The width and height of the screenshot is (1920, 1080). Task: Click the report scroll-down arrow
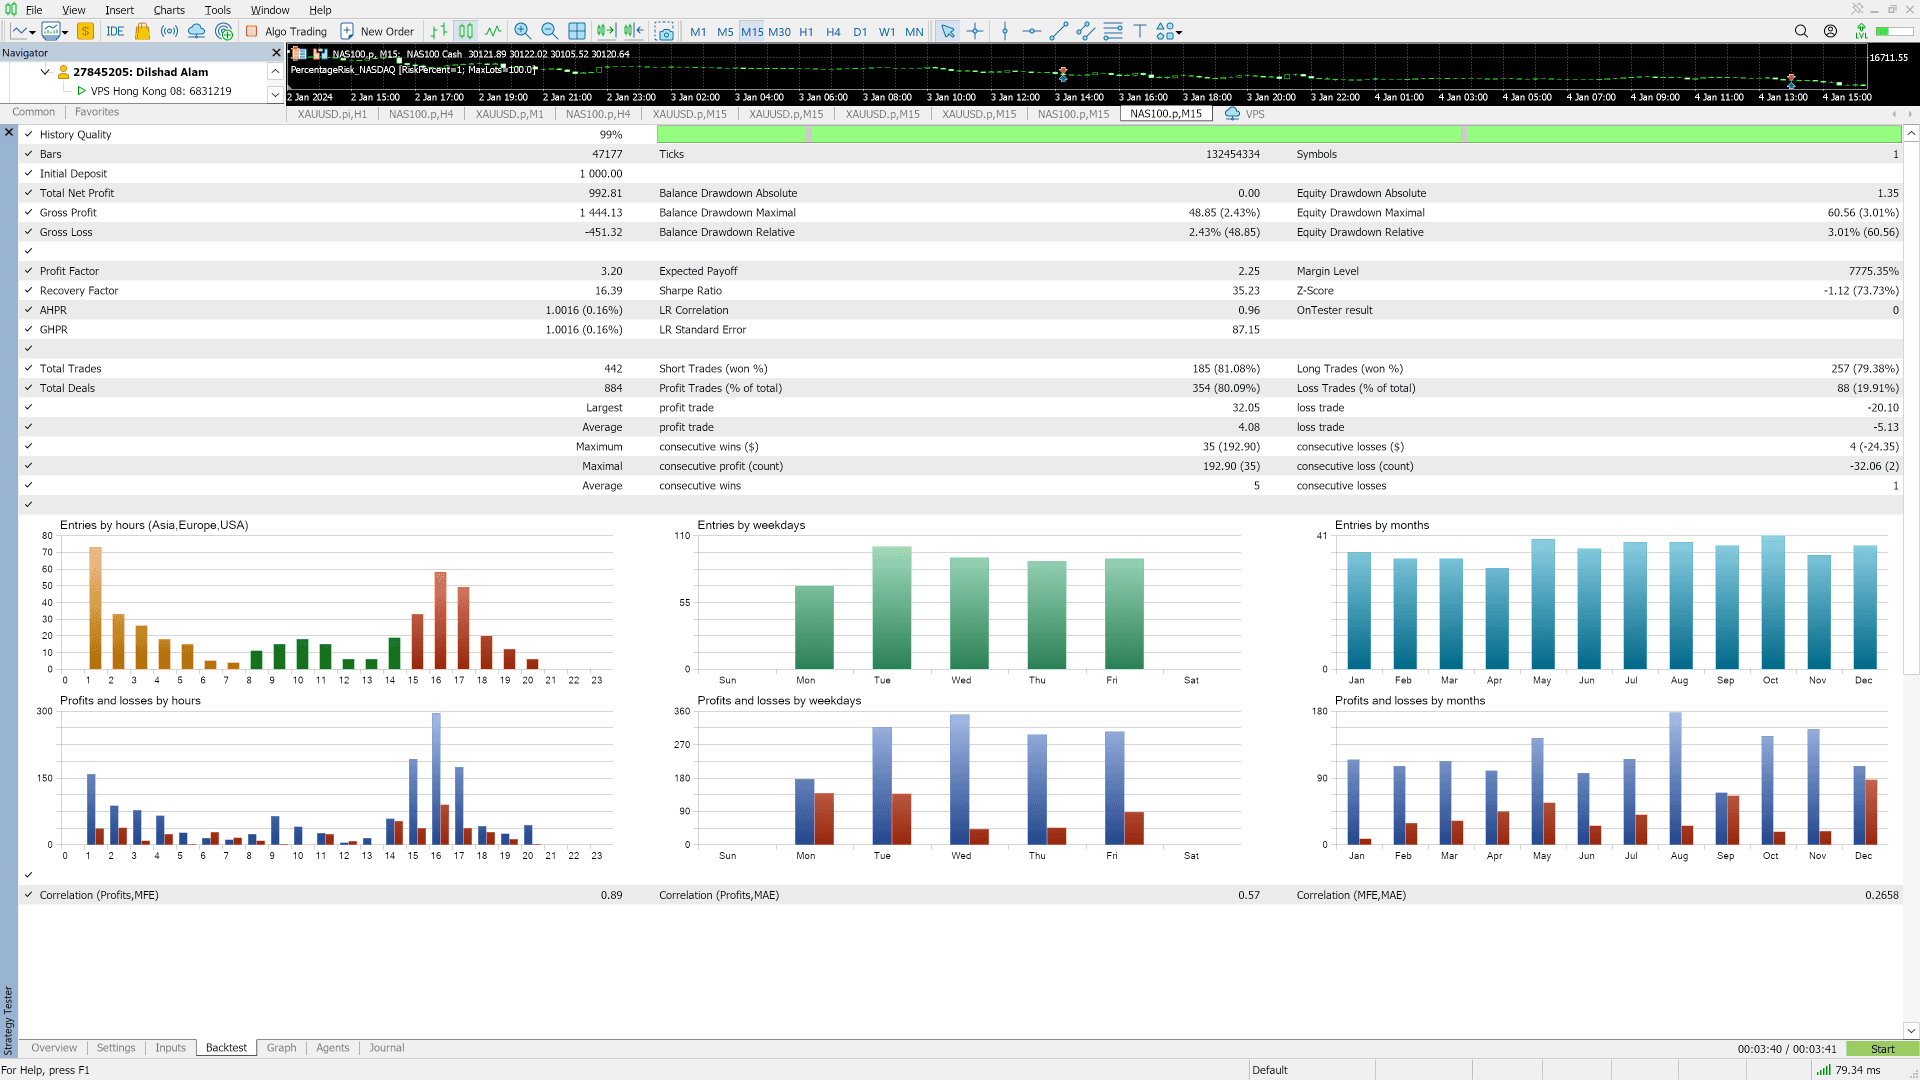tap(1911, 1030)
